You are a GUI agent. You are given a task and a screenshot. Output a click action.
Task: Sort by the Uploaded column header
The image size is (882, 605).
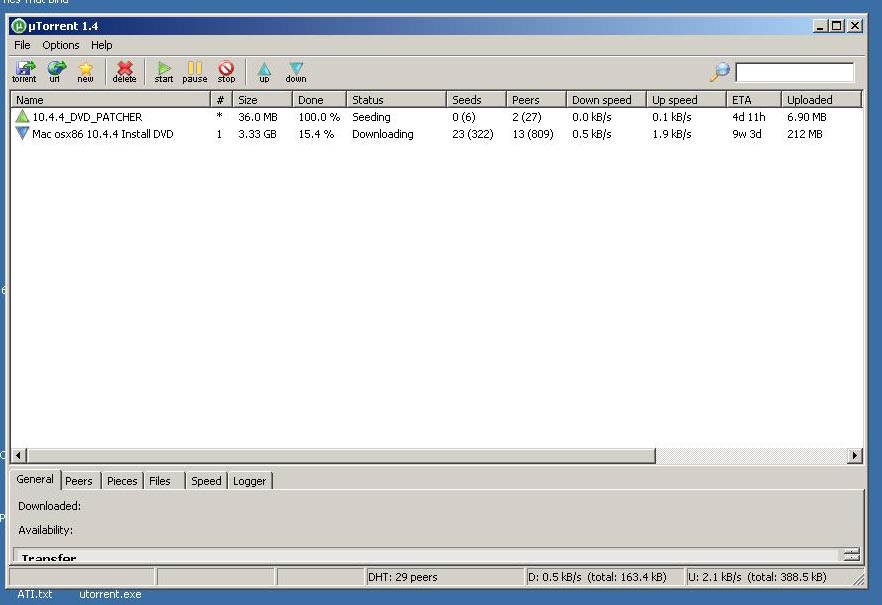pyautogui.click(x=821, y=100)
